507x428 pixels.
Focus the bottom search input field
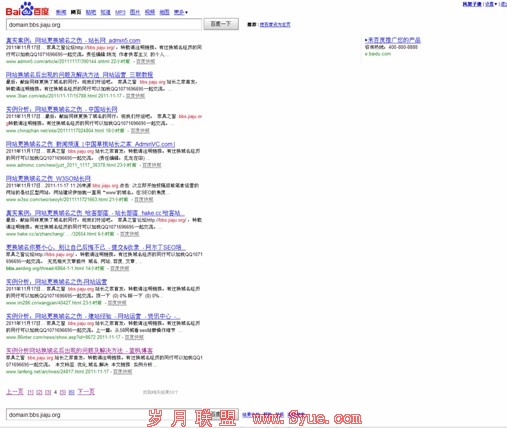(x=107, y=415)
